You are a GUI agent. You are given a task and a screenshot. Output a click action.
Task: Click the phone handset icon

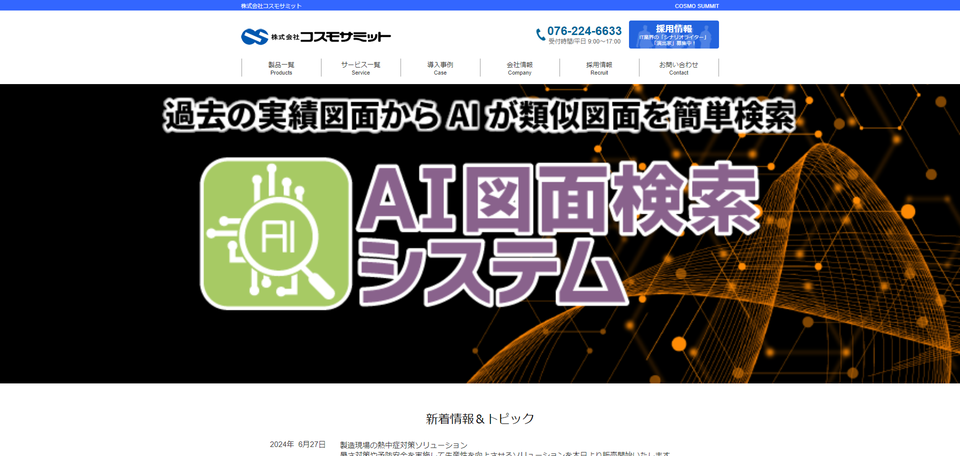click(x=541, y=35)
